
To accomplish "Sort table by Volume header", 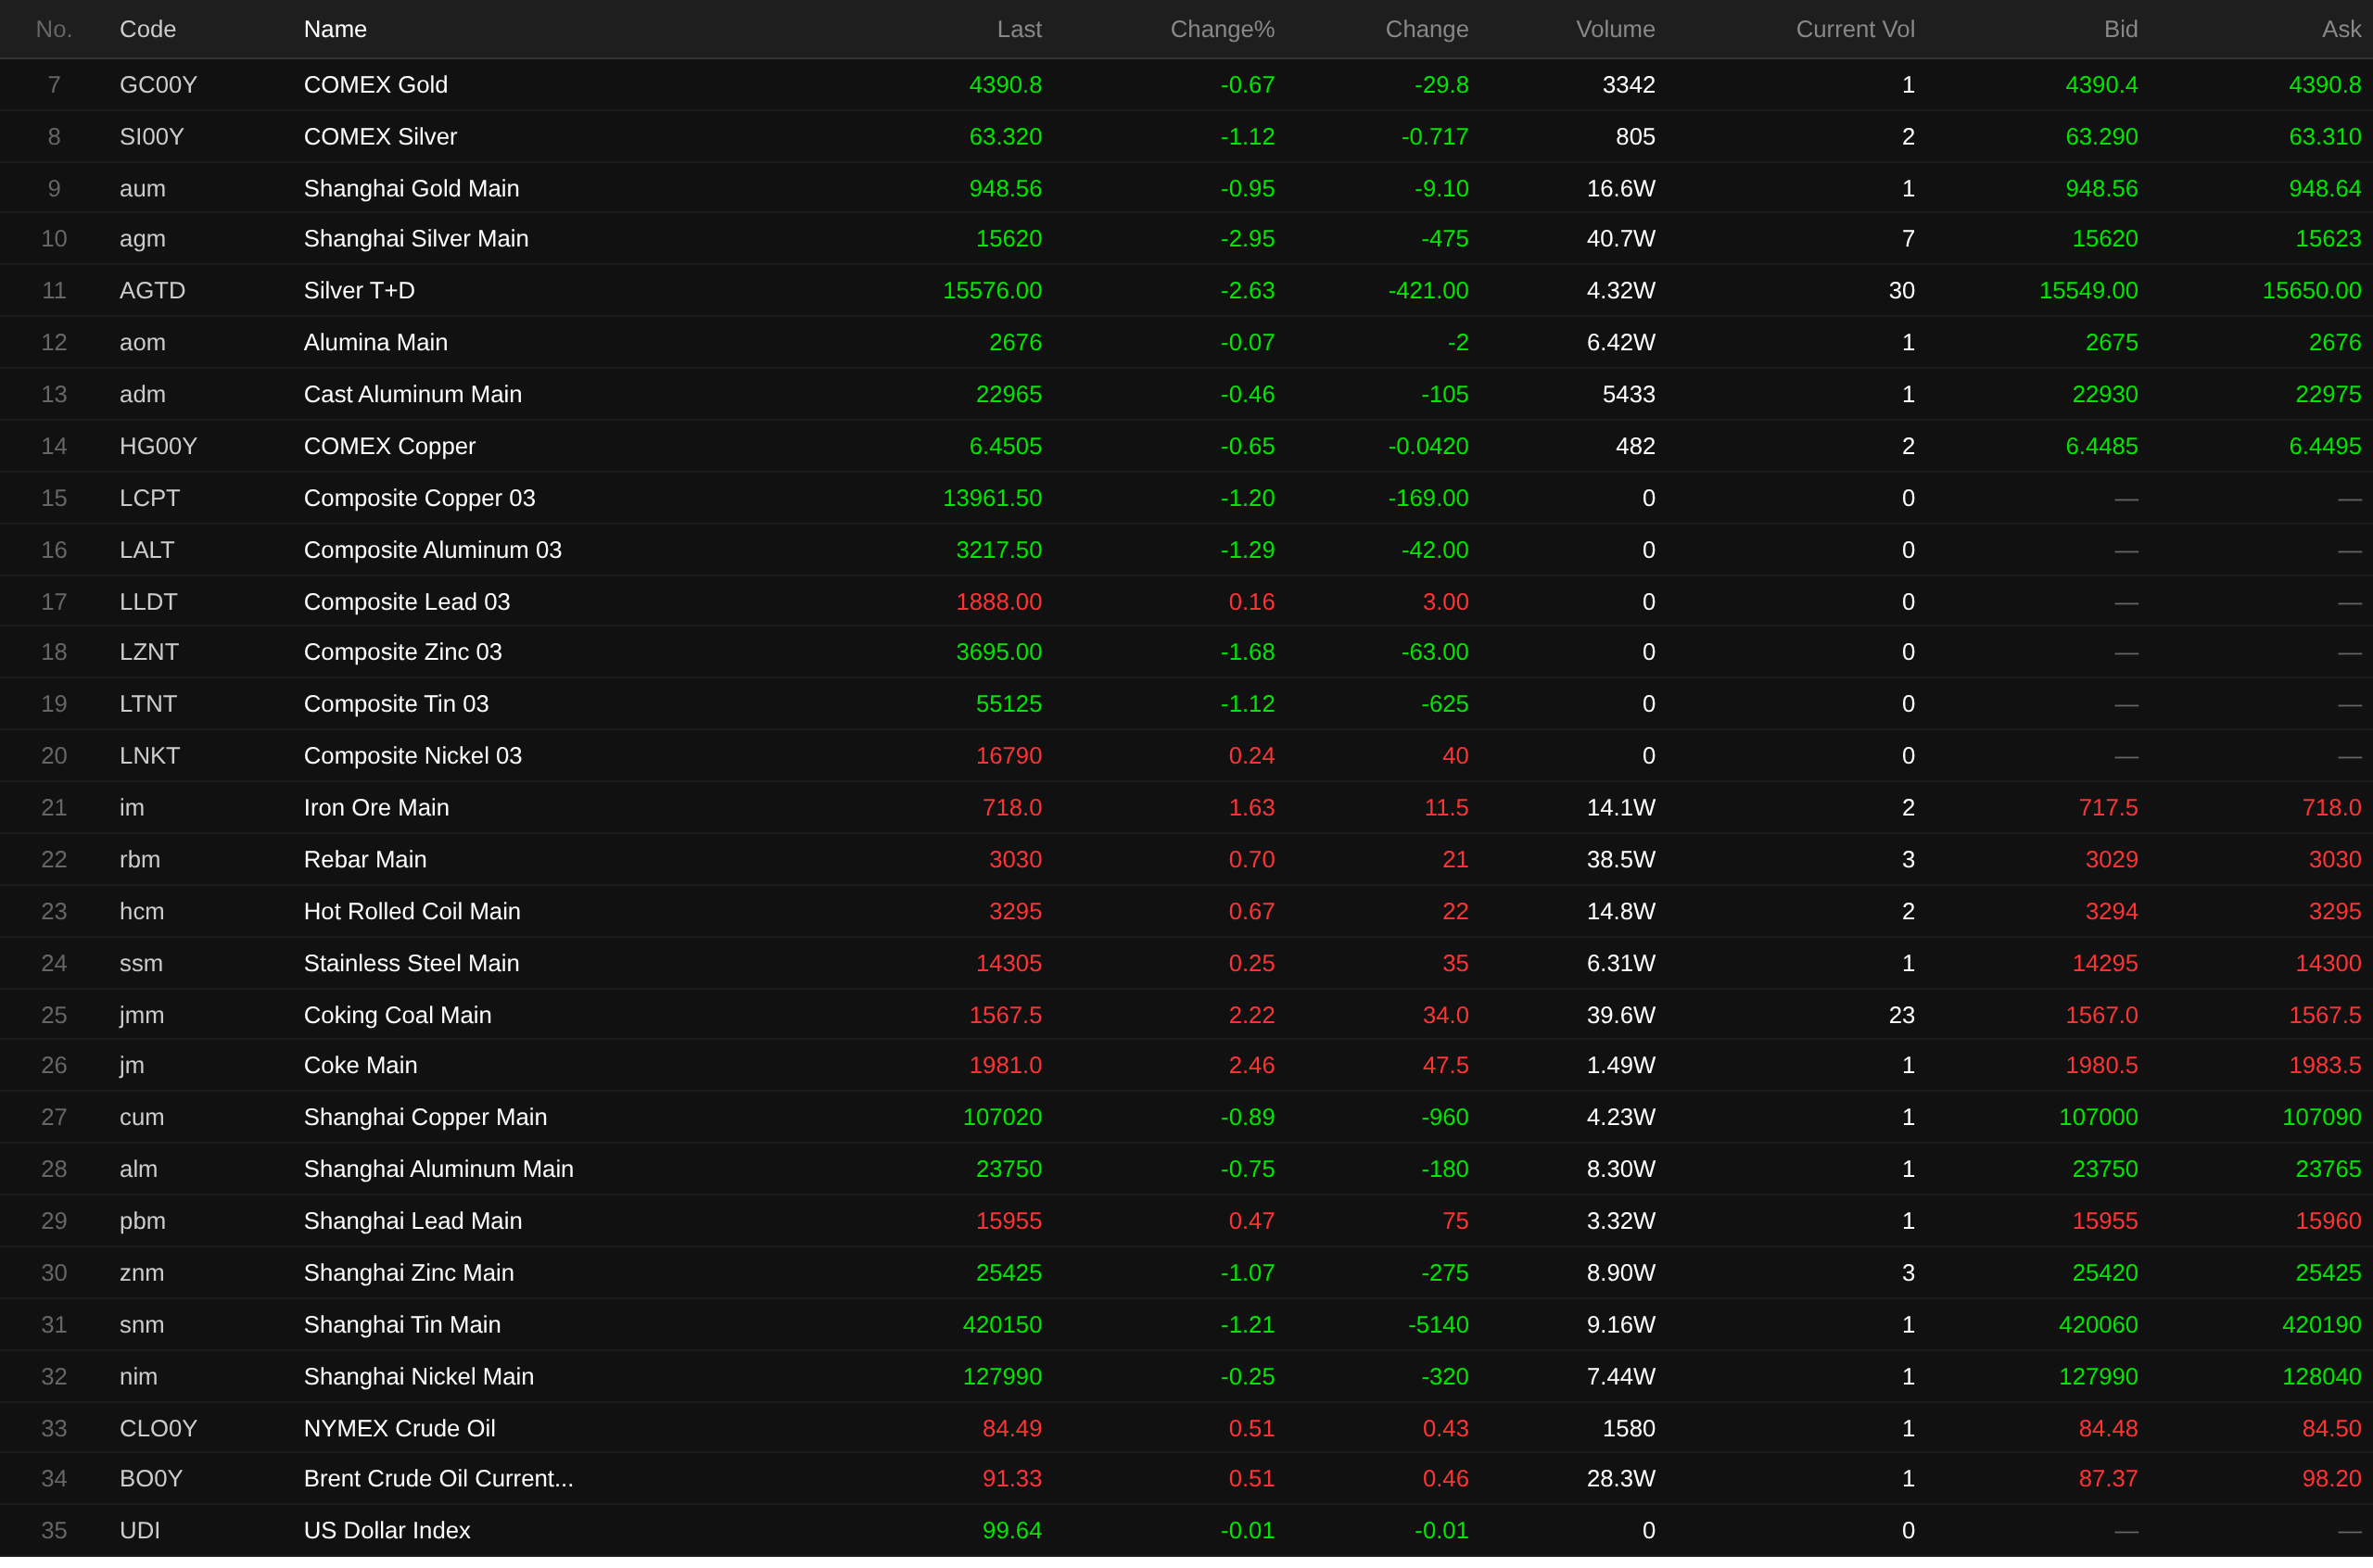I will click(x=1615, y=29).
